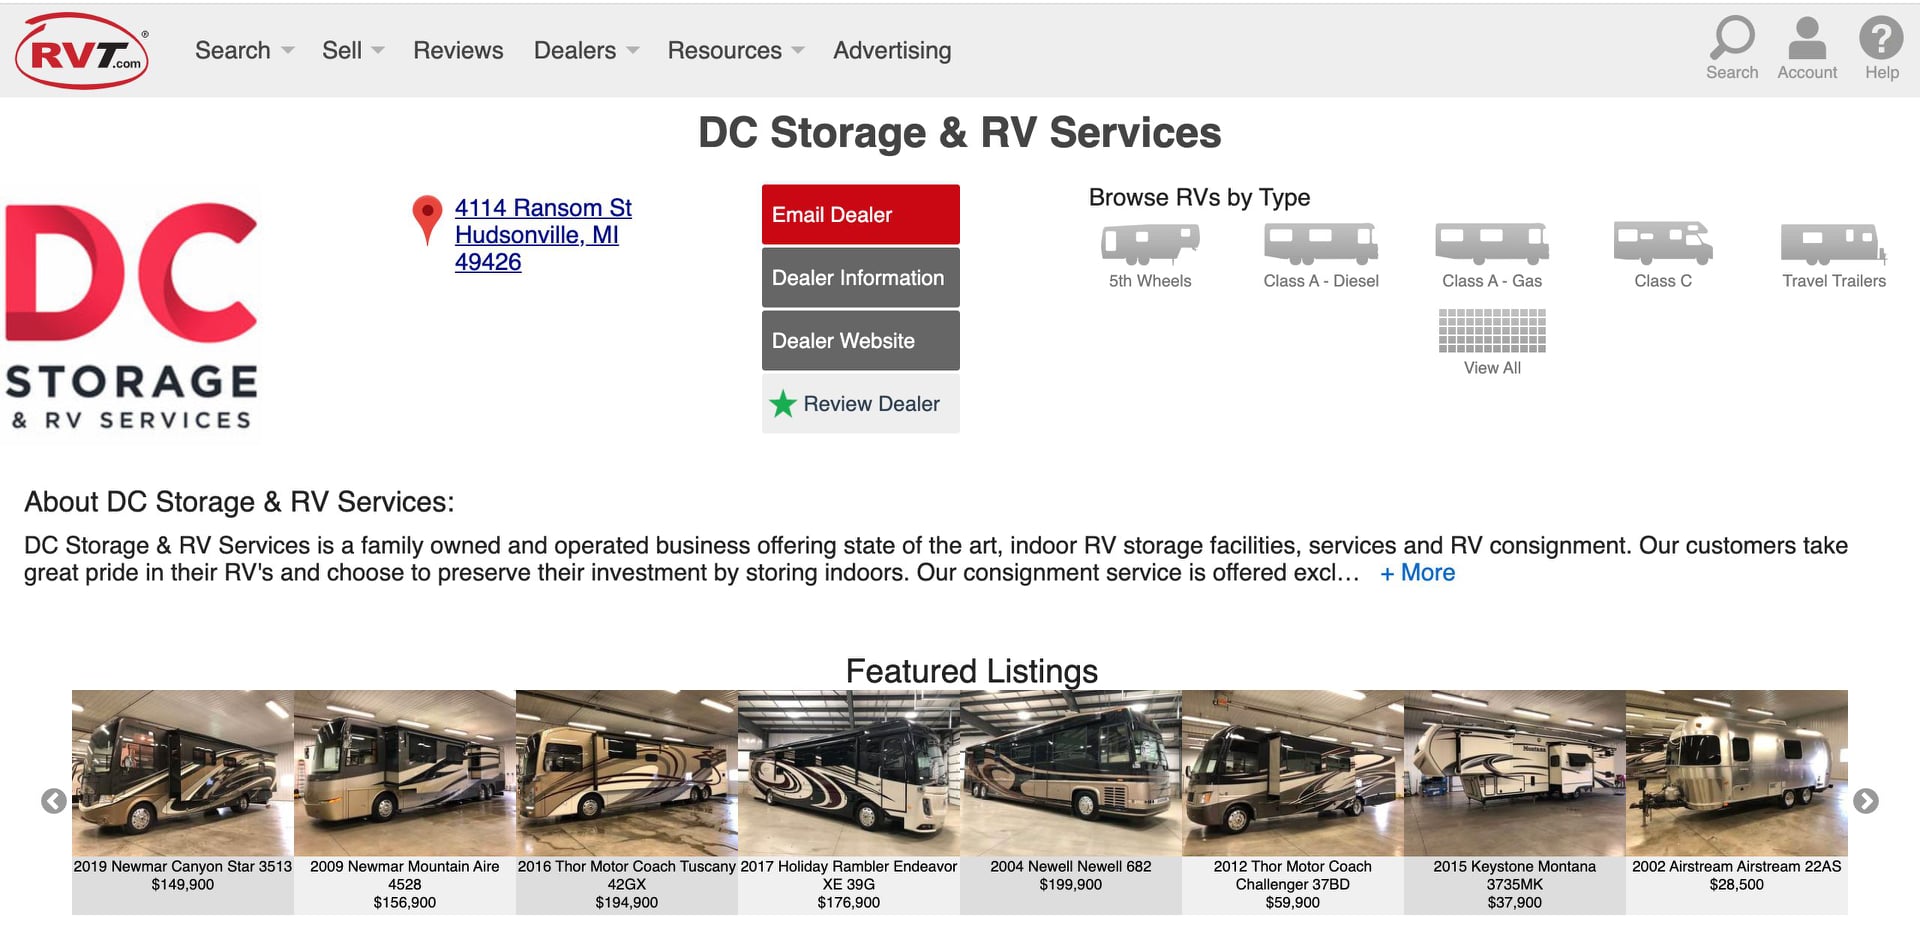Click the $59,900 price text
The image size is (1920, 944).
click(x=1293, y=902)
